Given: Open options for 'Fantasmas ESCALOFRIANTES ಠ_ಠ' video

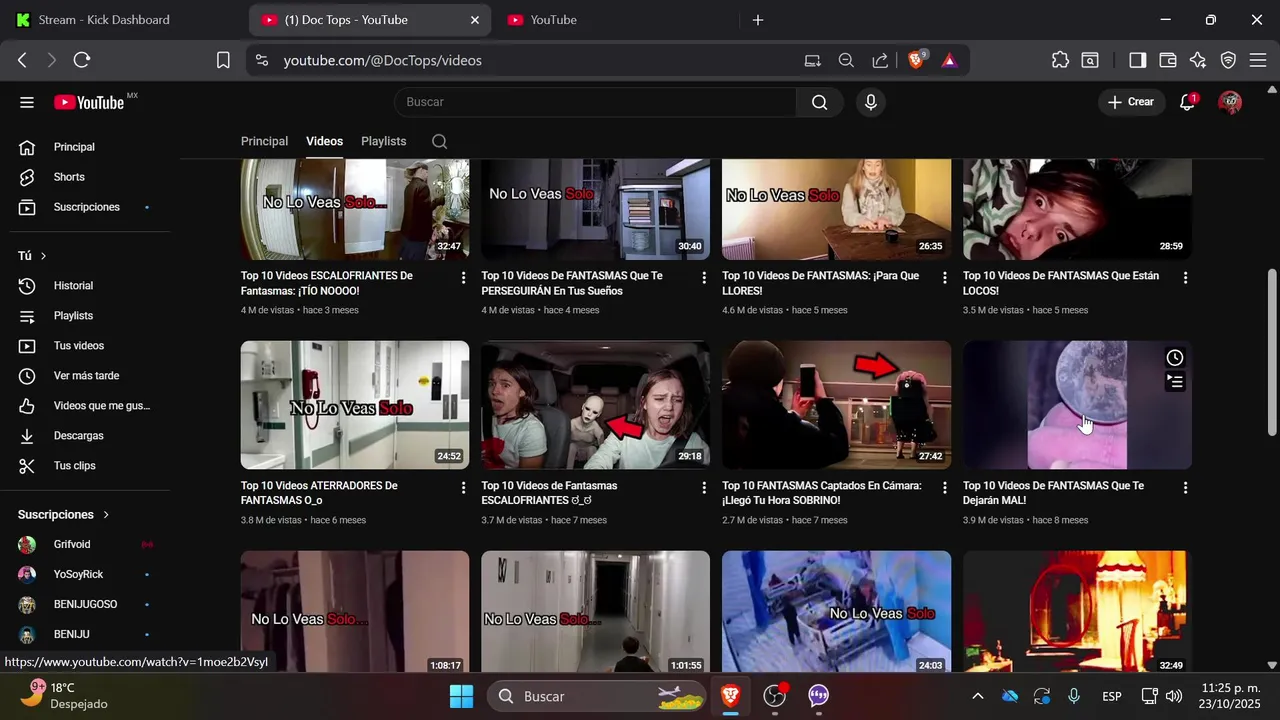Looking at the screenshot, I should (704, 488).
